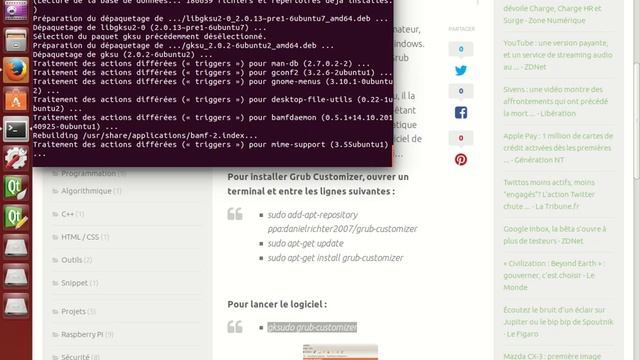Open the second mounted drive icon in the launcher
Viewport: 640px width, 360px height.
16,276
